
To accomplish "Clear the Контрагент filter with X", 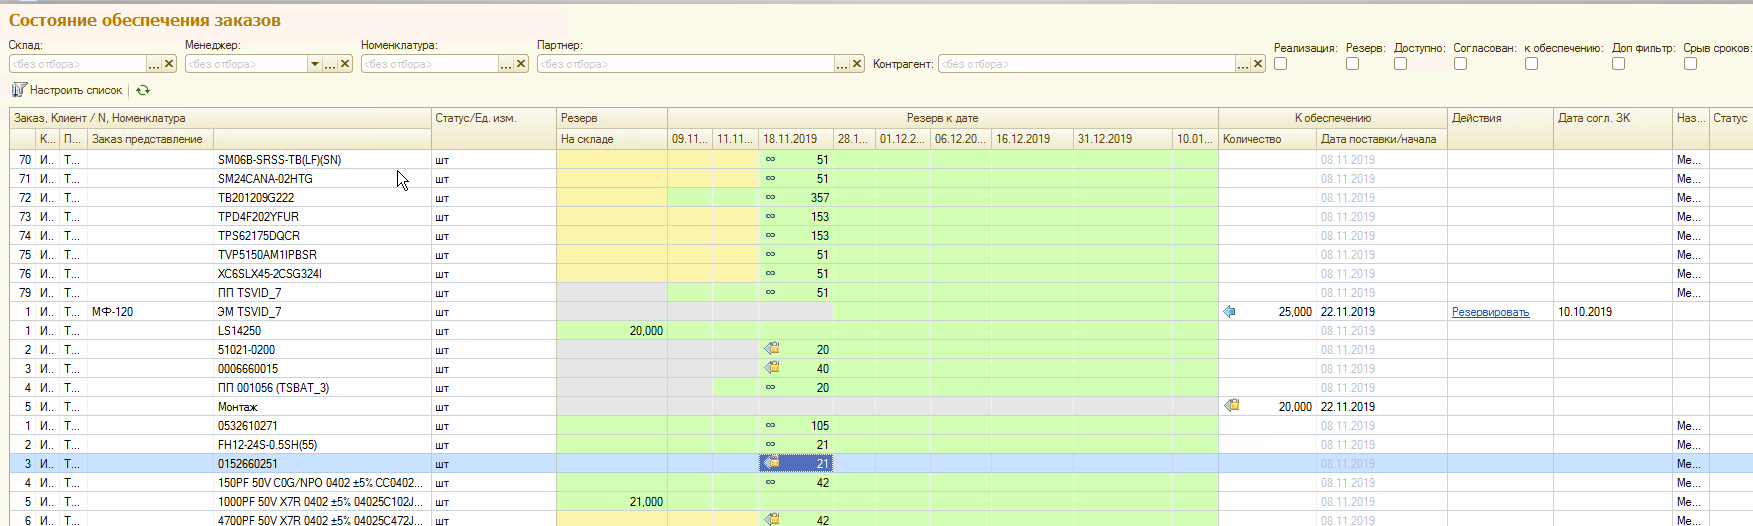I will coord(1258,64).
